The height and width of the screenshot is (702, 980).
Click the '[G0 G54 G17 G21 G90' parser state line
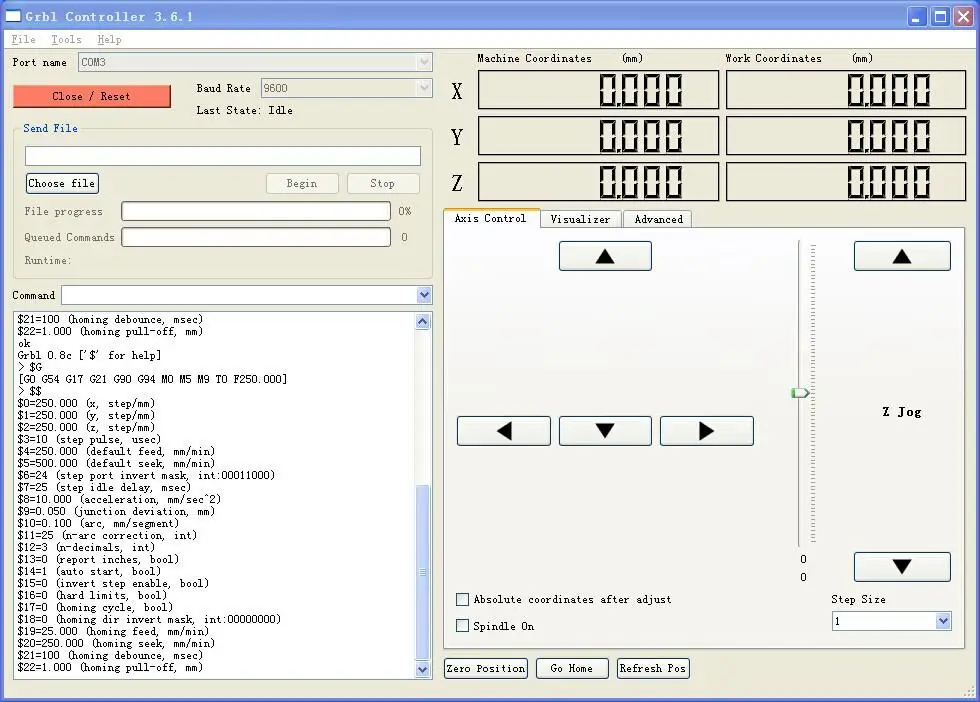pyautogui.click(x=152, y=379)
